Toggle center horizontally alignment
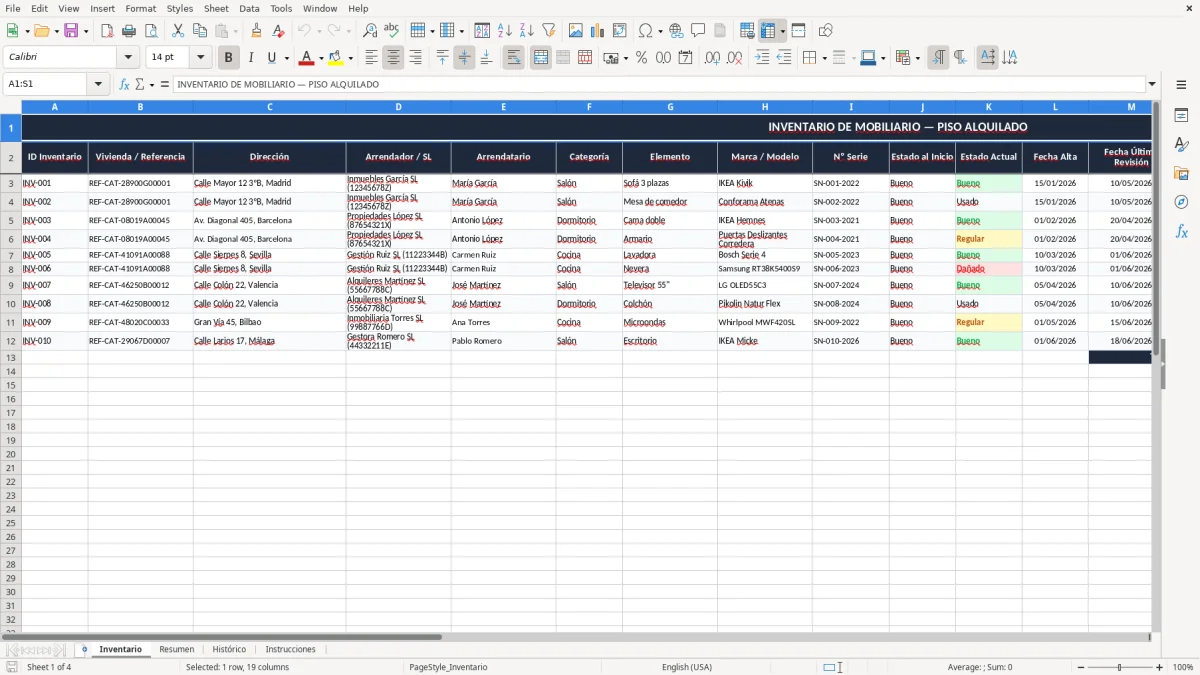Viewport: 1200px width, 675px height. pos(393,58)
